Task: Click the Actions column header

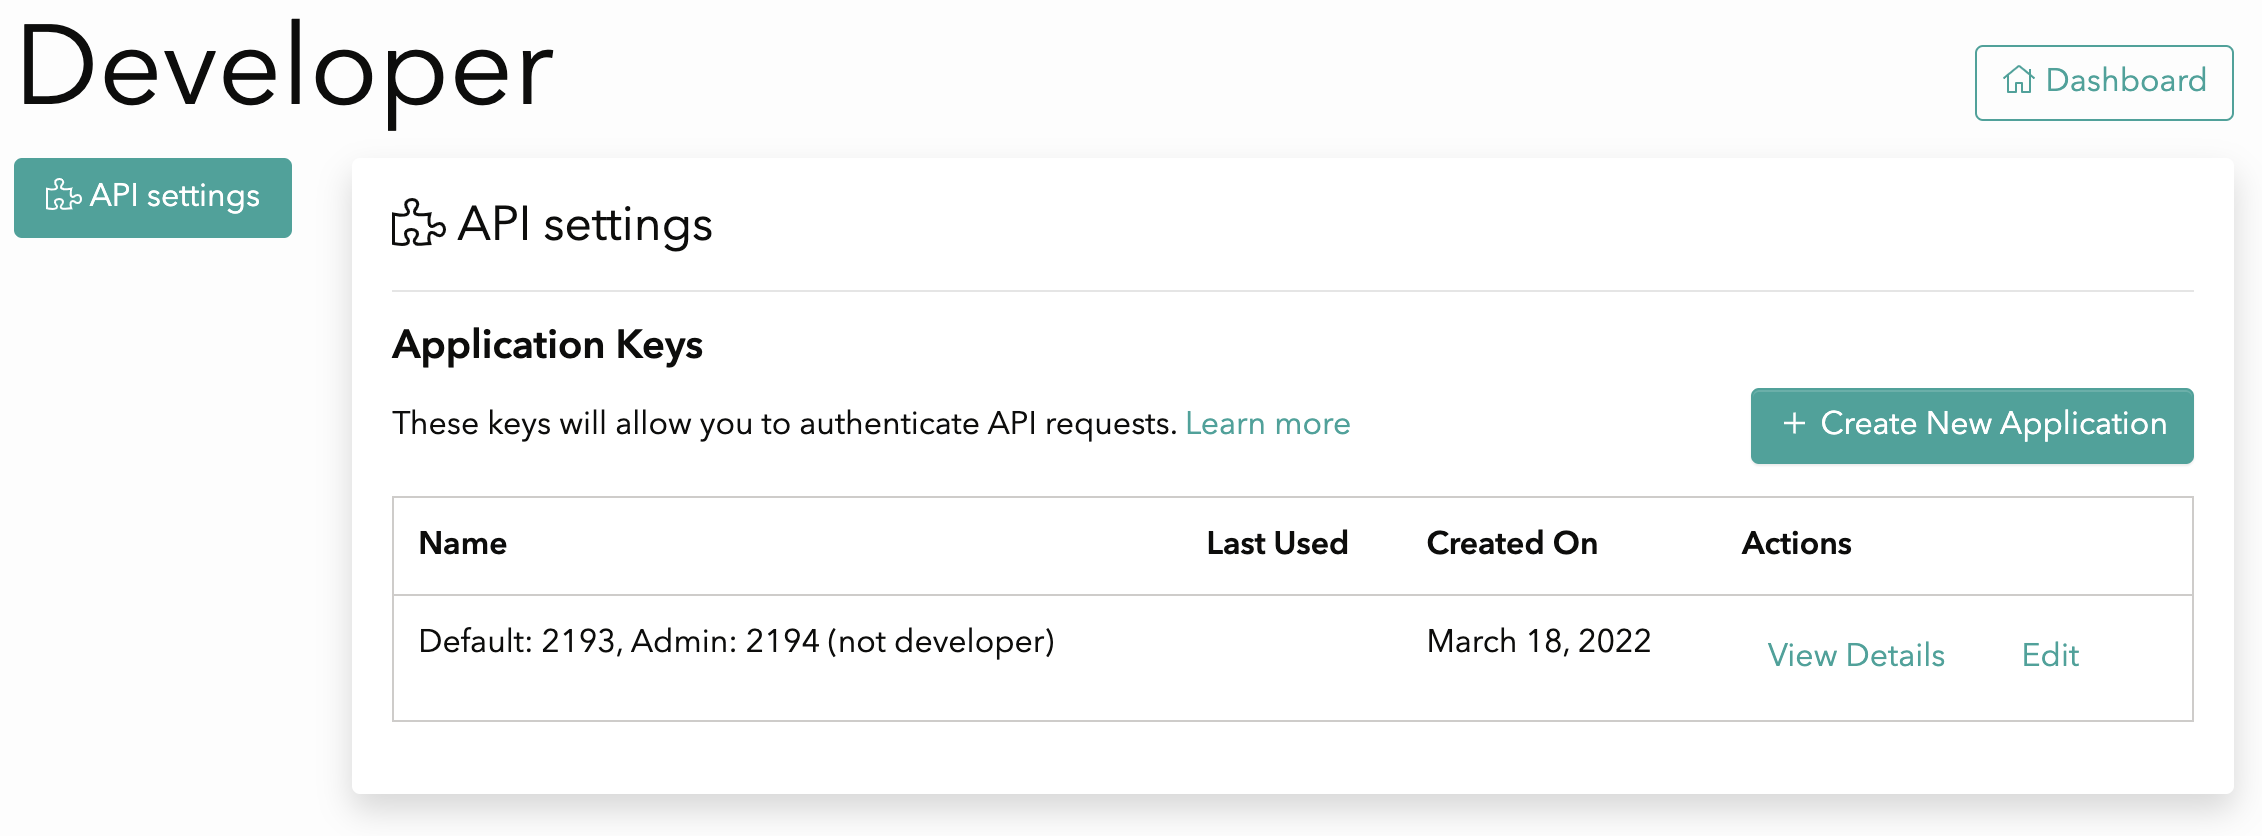Action: point(1796,543)
